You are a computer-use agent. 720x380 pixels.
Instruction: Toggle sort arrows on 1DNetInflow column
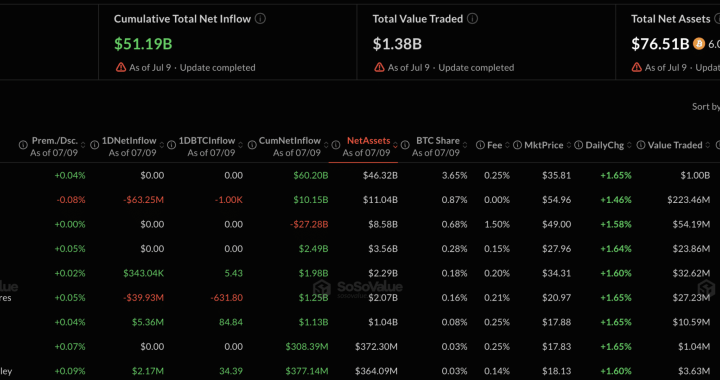pos(161,145)
